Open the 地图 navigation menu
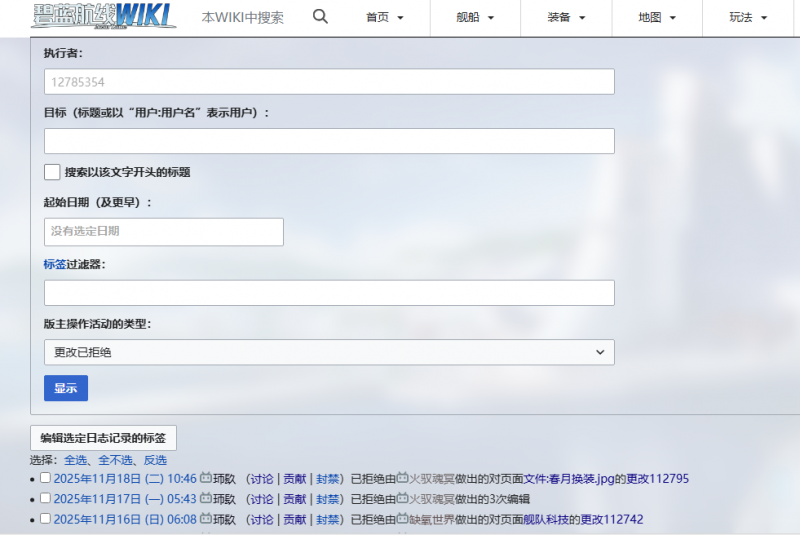800x535 pixels. [x=657, y=18]
